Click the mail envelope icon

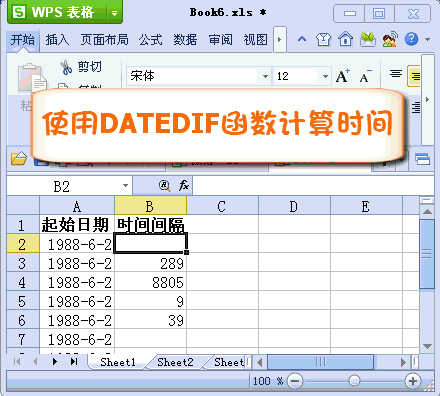tap(368, 39)
